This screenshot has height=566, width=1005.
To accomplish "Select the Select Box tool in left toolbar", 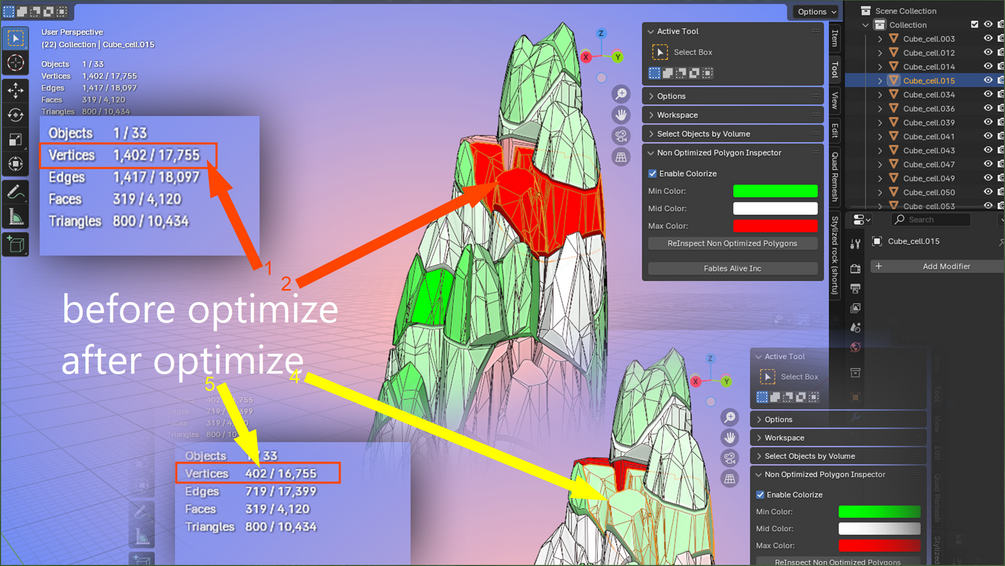I will 15,38.
